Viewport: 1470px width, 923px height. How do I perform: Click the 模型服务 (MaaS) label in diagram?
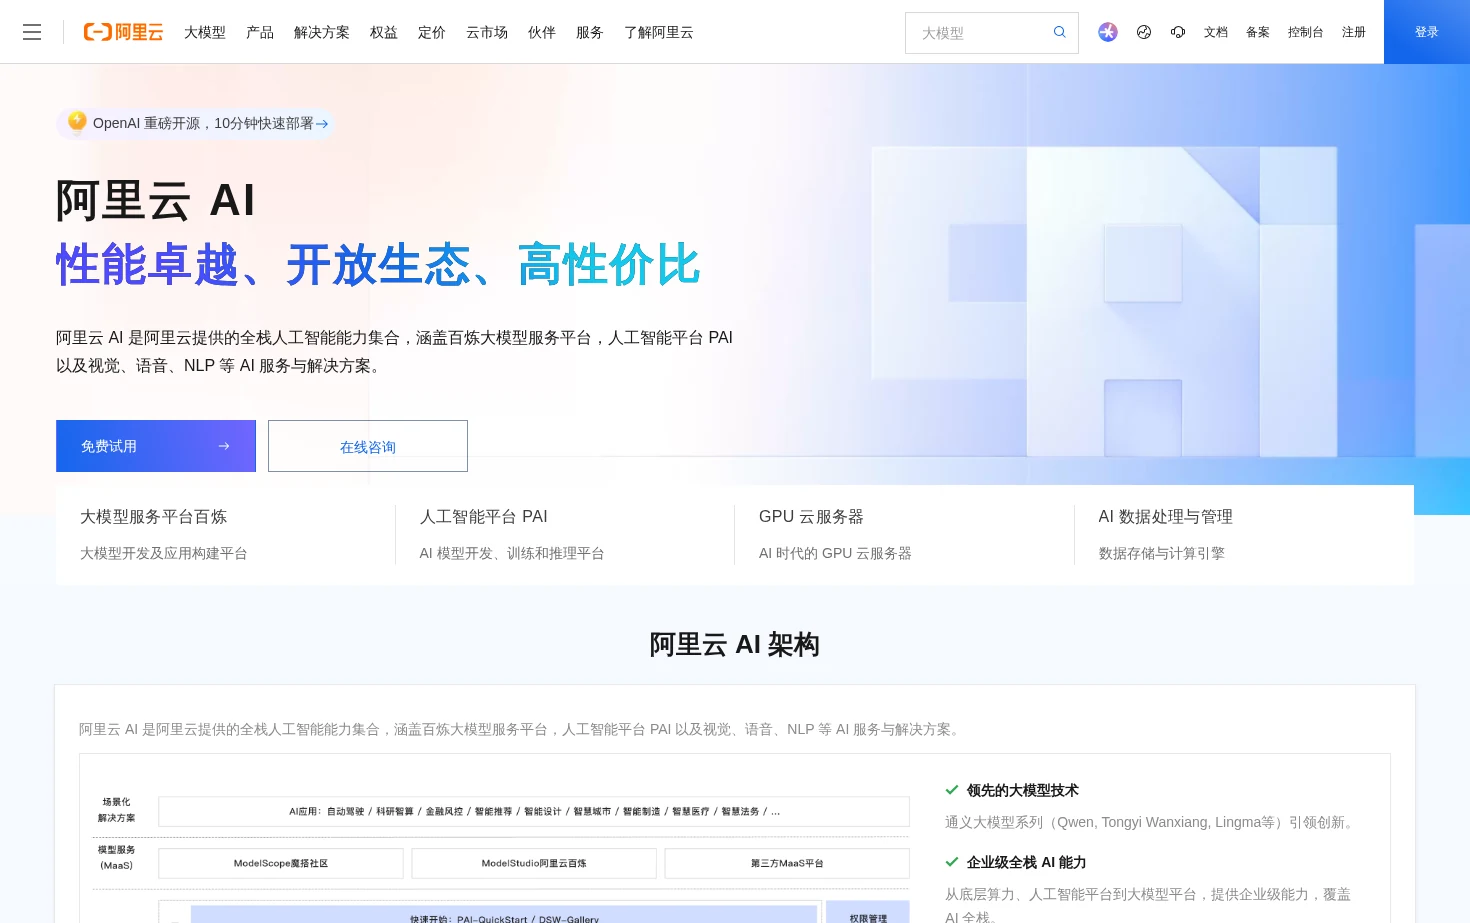[x=116, y=857]
